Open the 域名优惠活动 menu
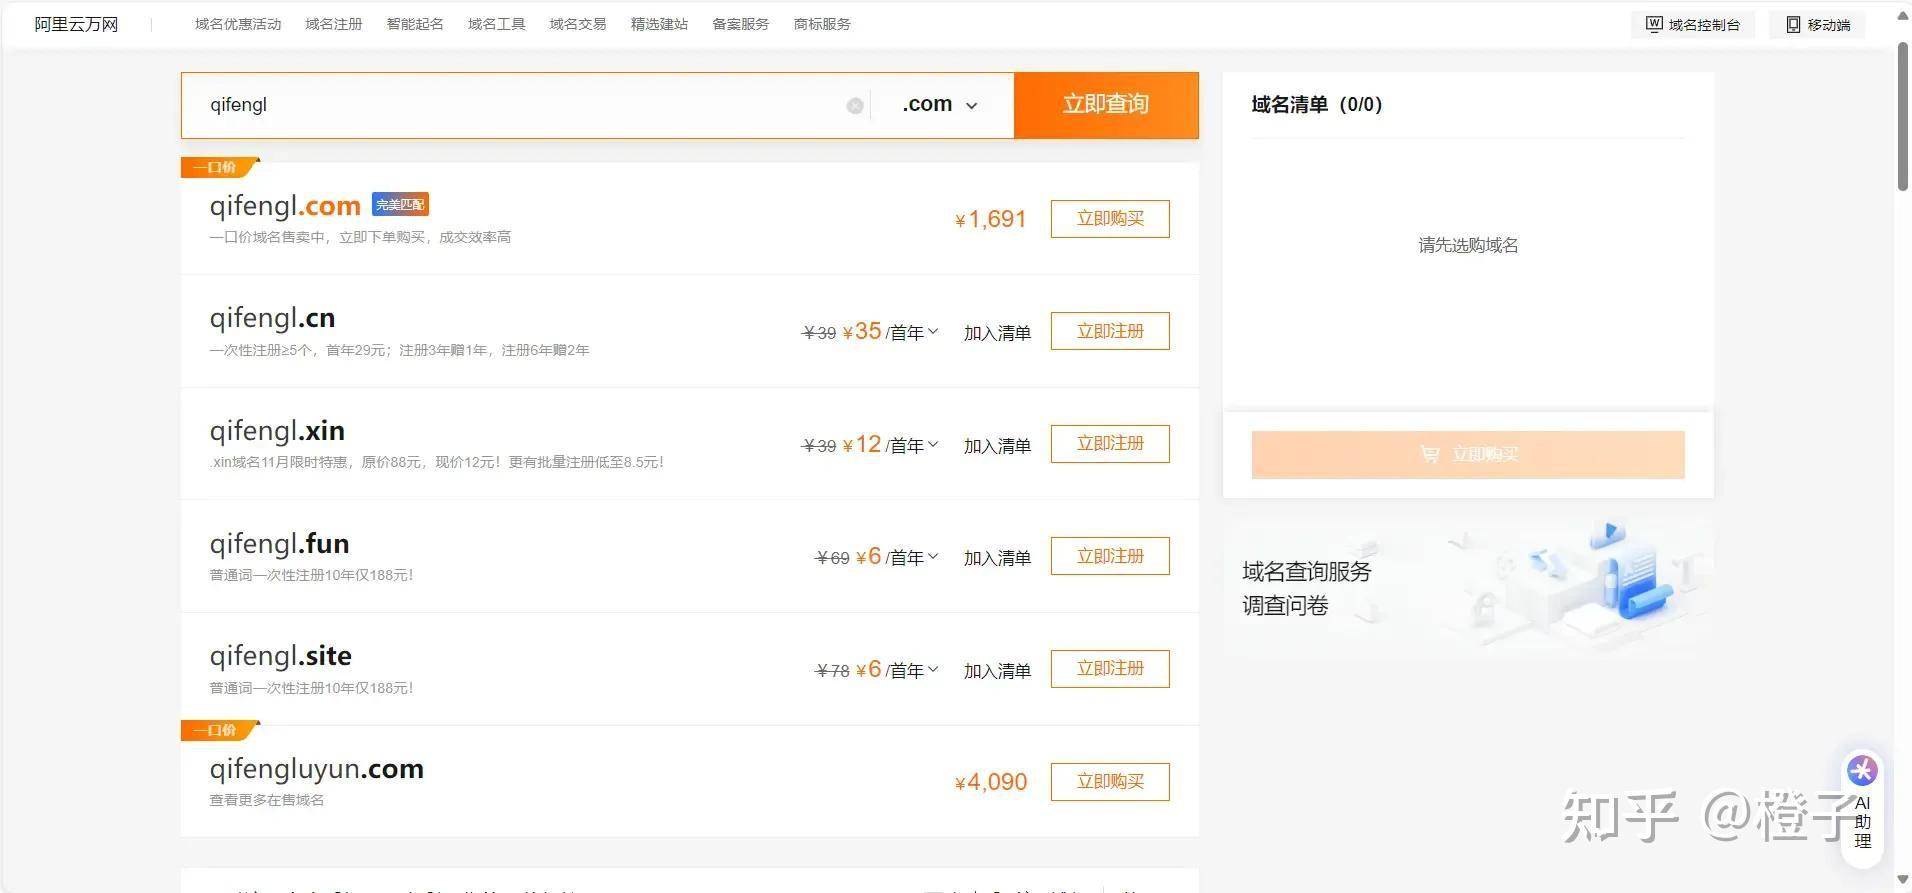The height and width of the screenshot is (893, 1912). 238,24
